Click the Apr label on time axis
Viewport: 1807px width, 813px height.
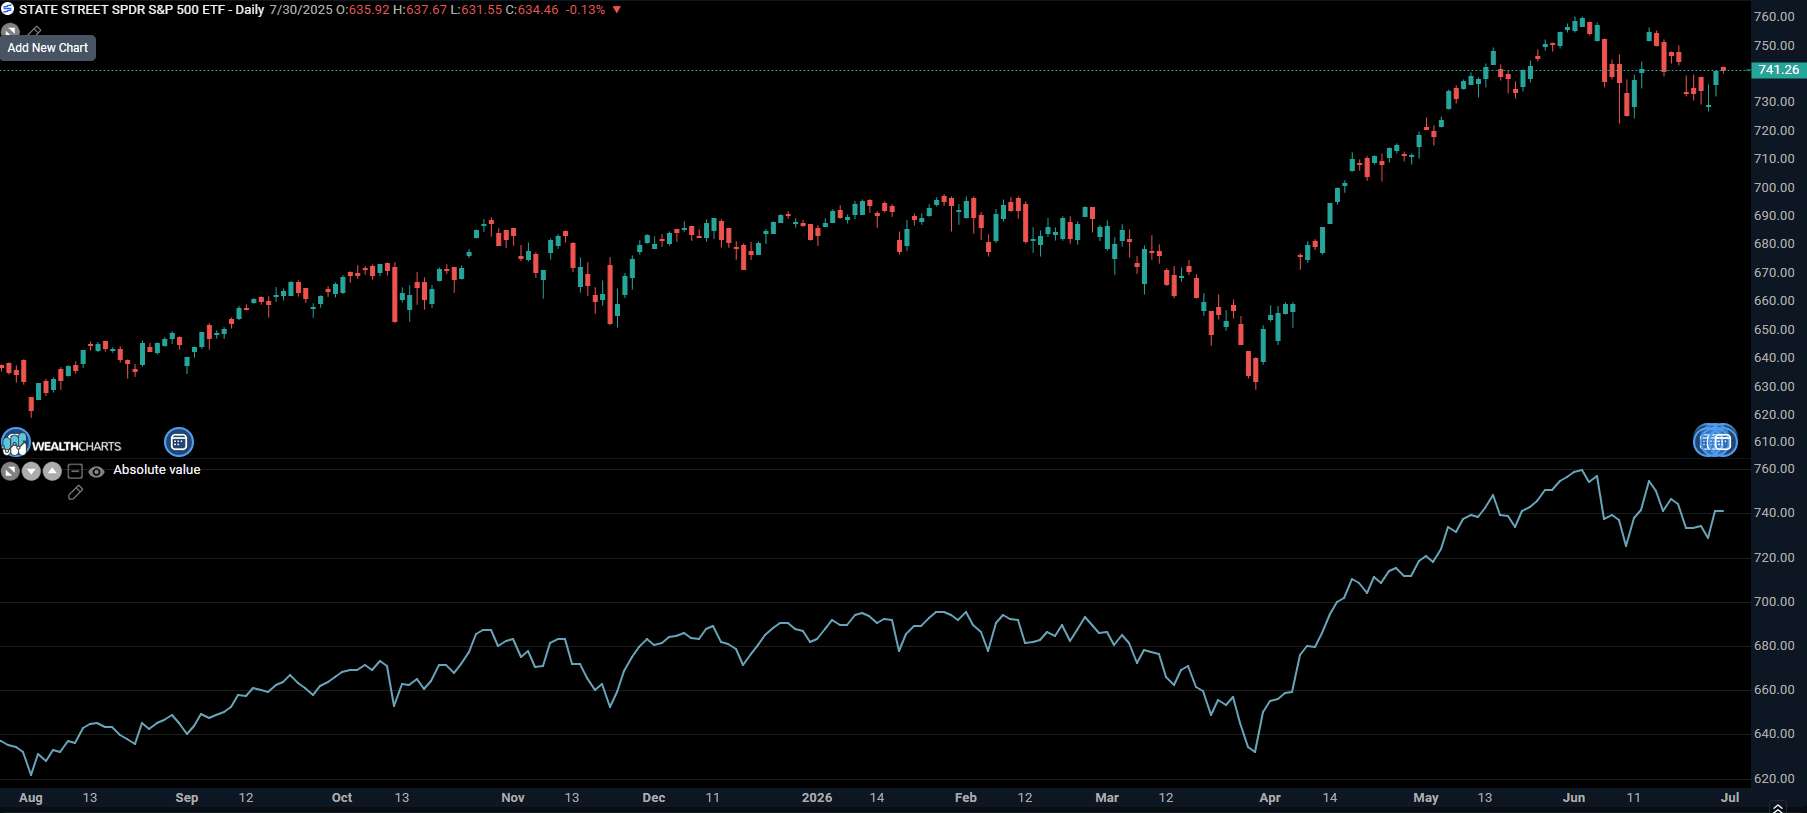[1270, 798]
